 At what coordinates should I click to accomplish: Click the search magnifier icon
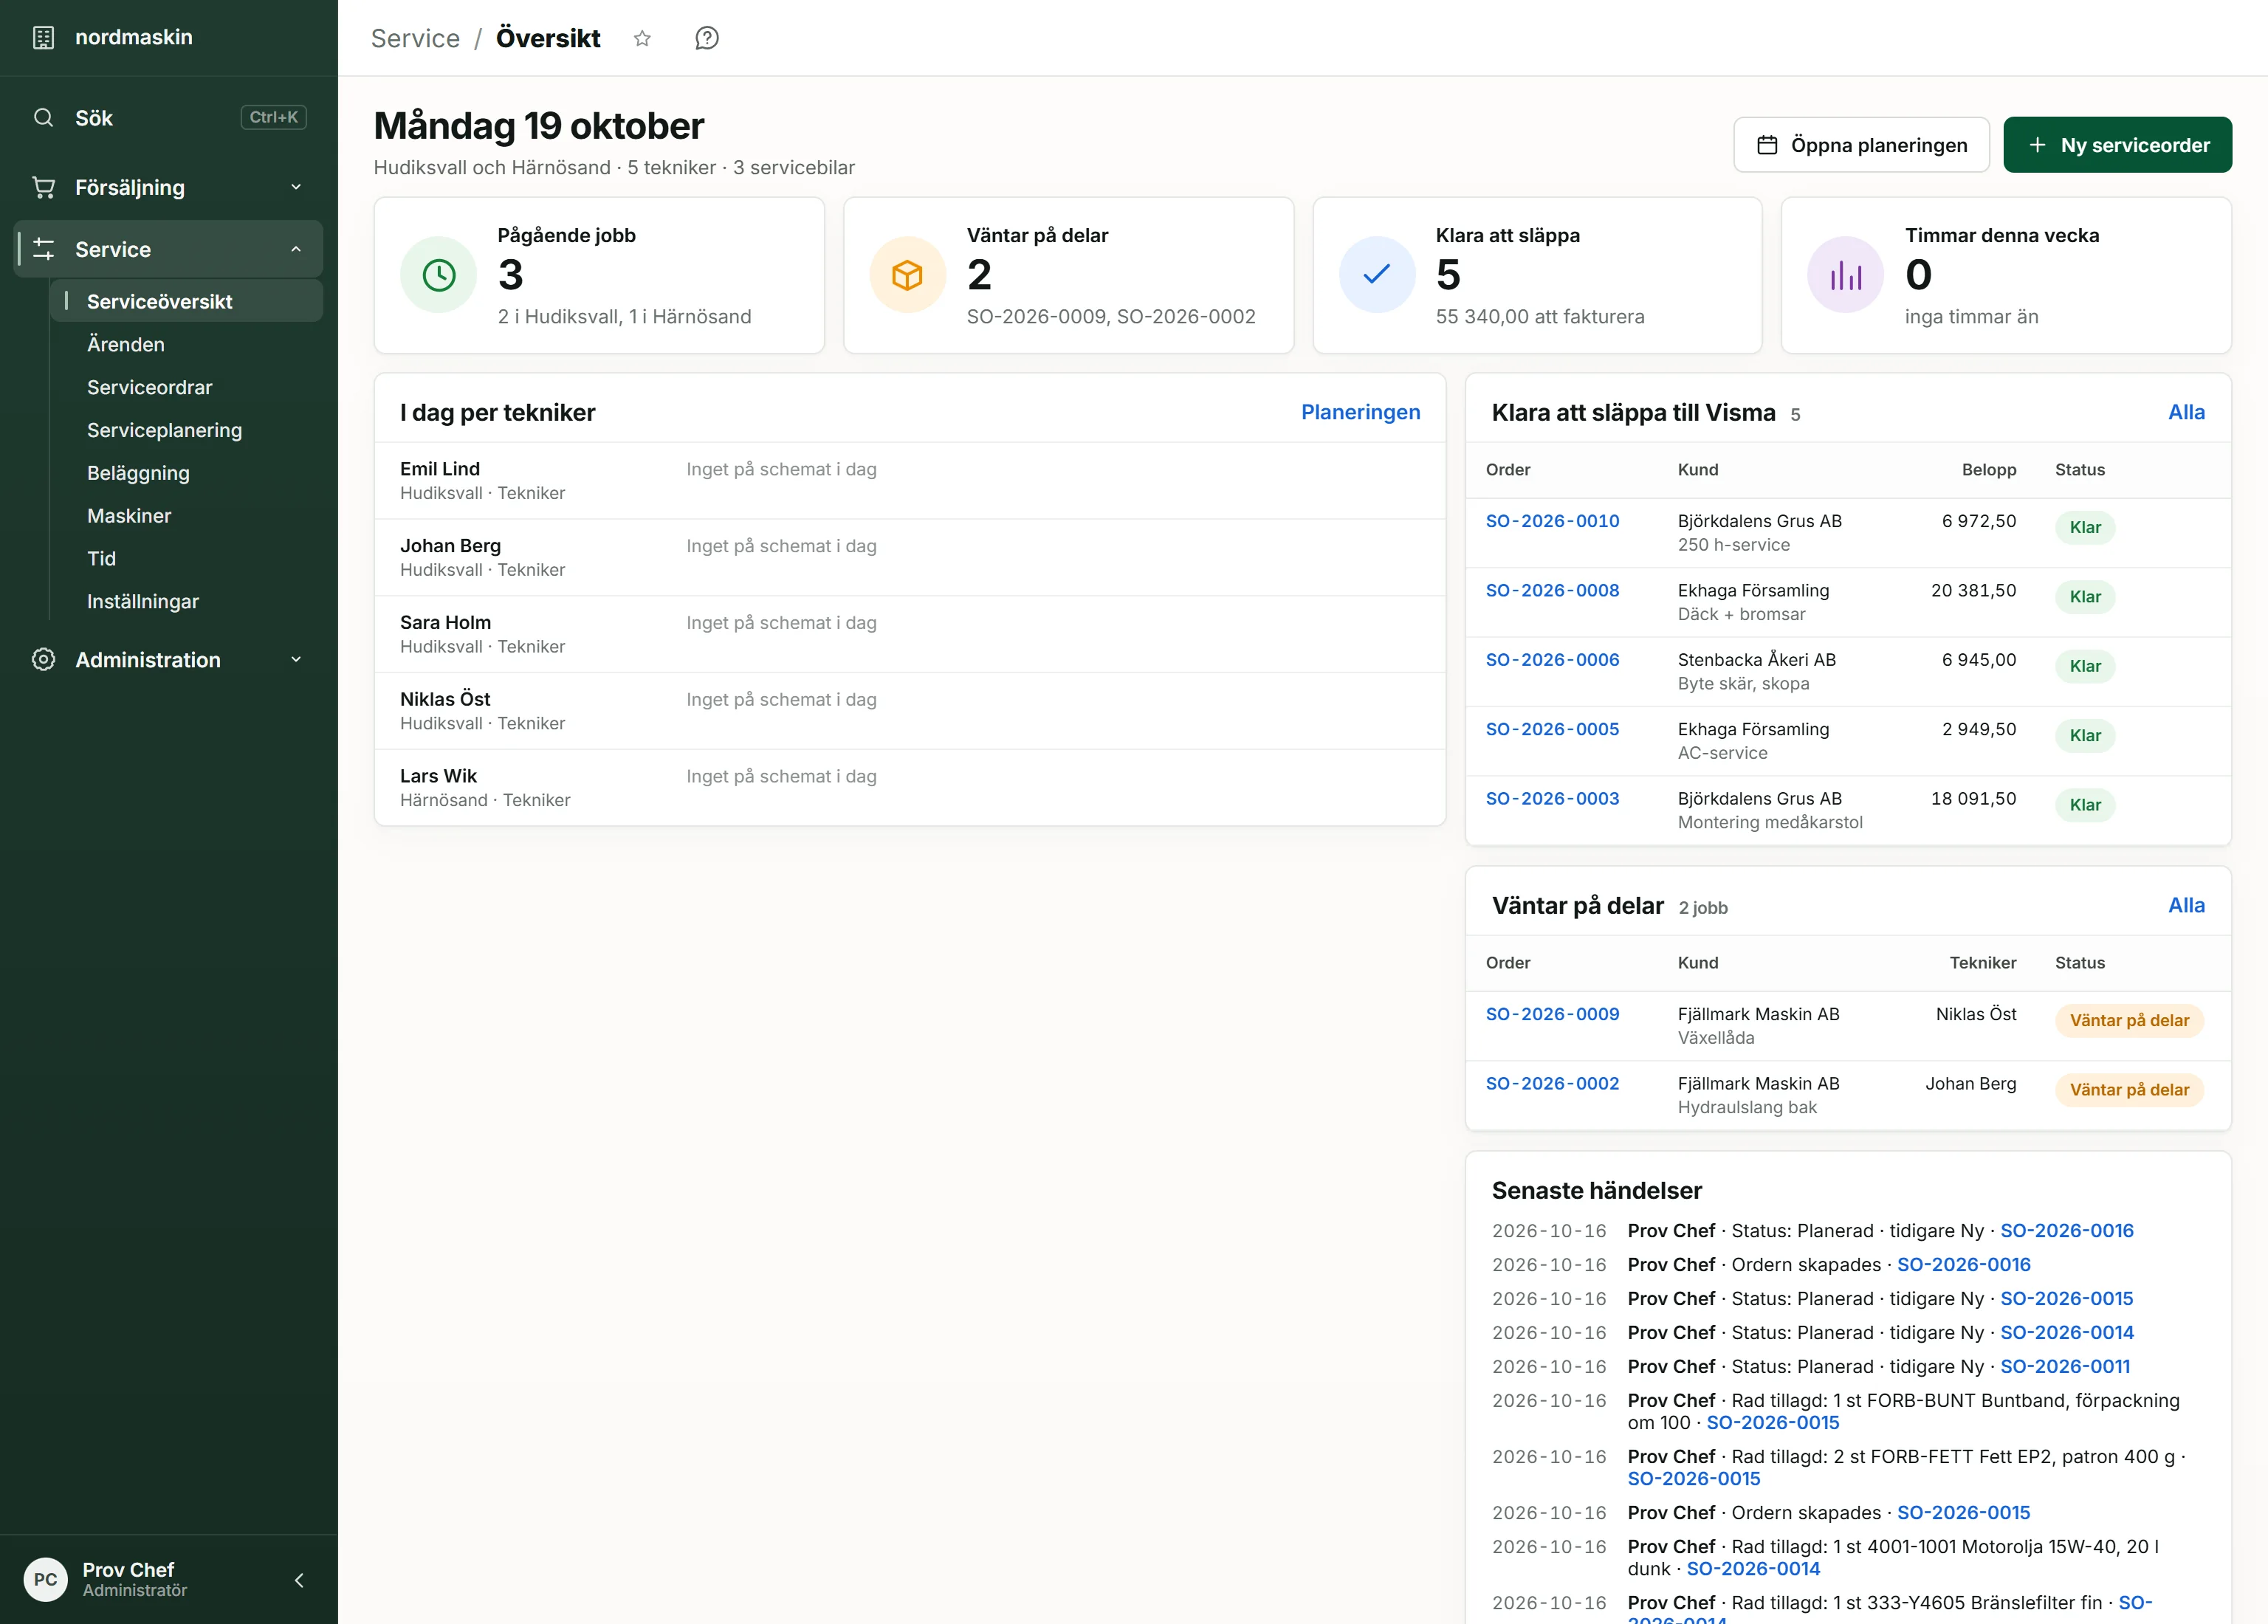43,117
